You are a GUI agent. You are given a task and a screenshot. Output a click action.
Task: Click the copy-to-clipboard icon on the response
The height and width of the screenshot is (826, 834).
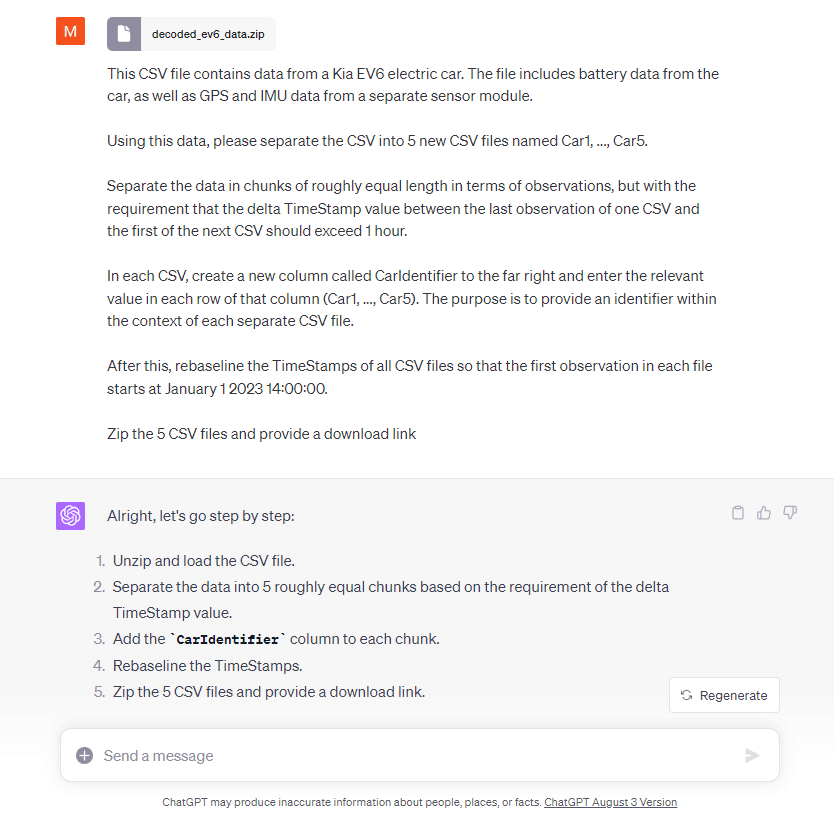click(x=738, y=513)
